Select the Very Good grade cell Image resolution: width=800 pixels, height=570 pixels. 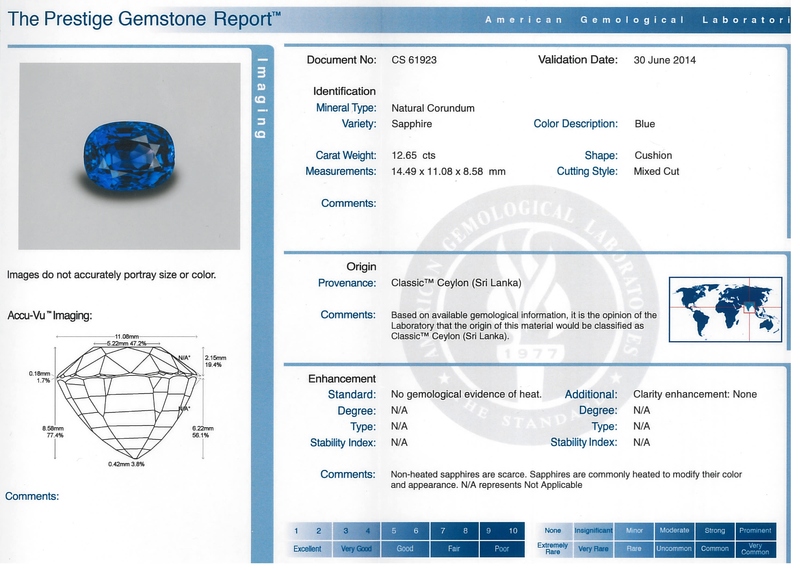tap(355, 548)
